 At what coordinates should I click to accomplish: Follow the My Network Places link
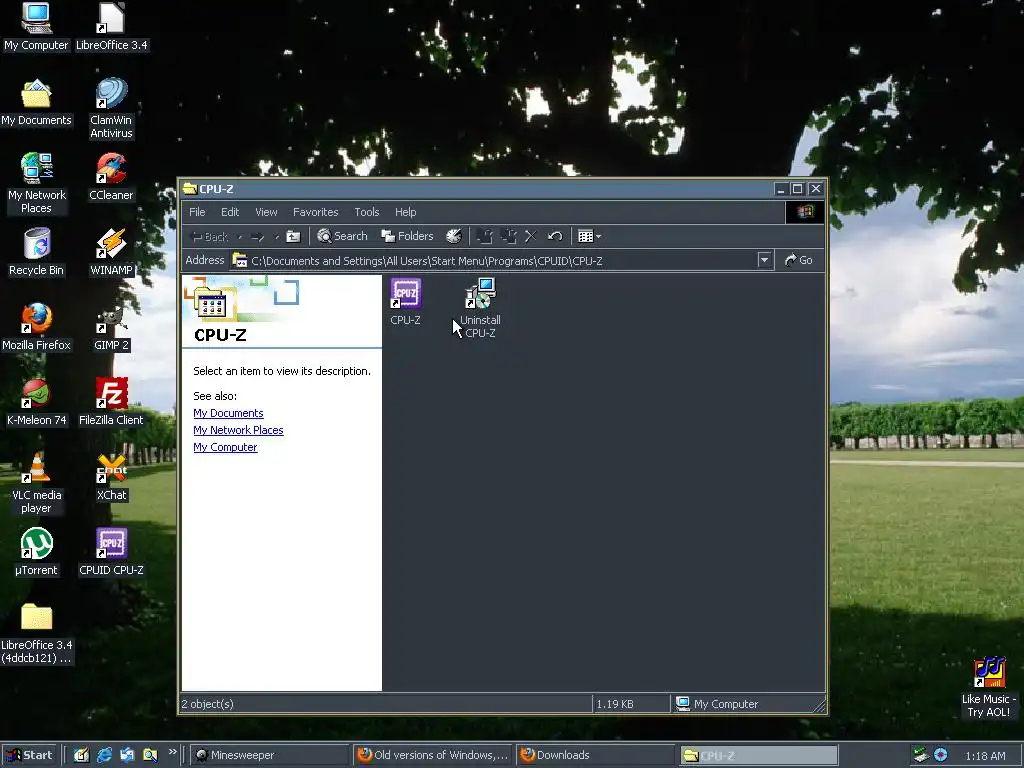tap(238, 430)
